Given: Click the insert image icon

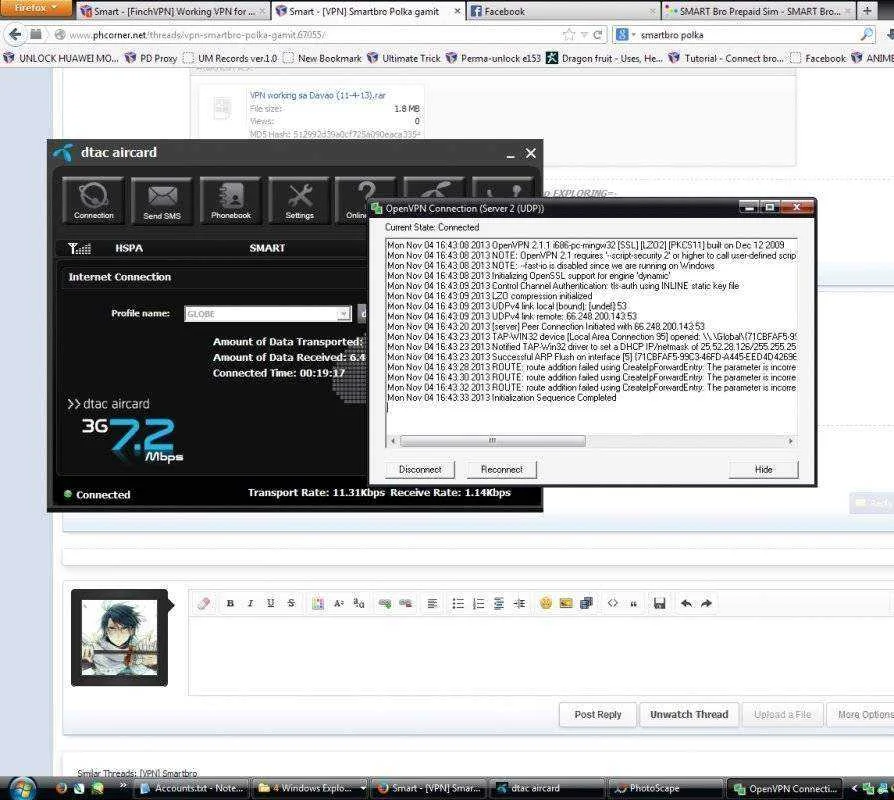Looking at the screenshot, I should (x=566, y=603).
